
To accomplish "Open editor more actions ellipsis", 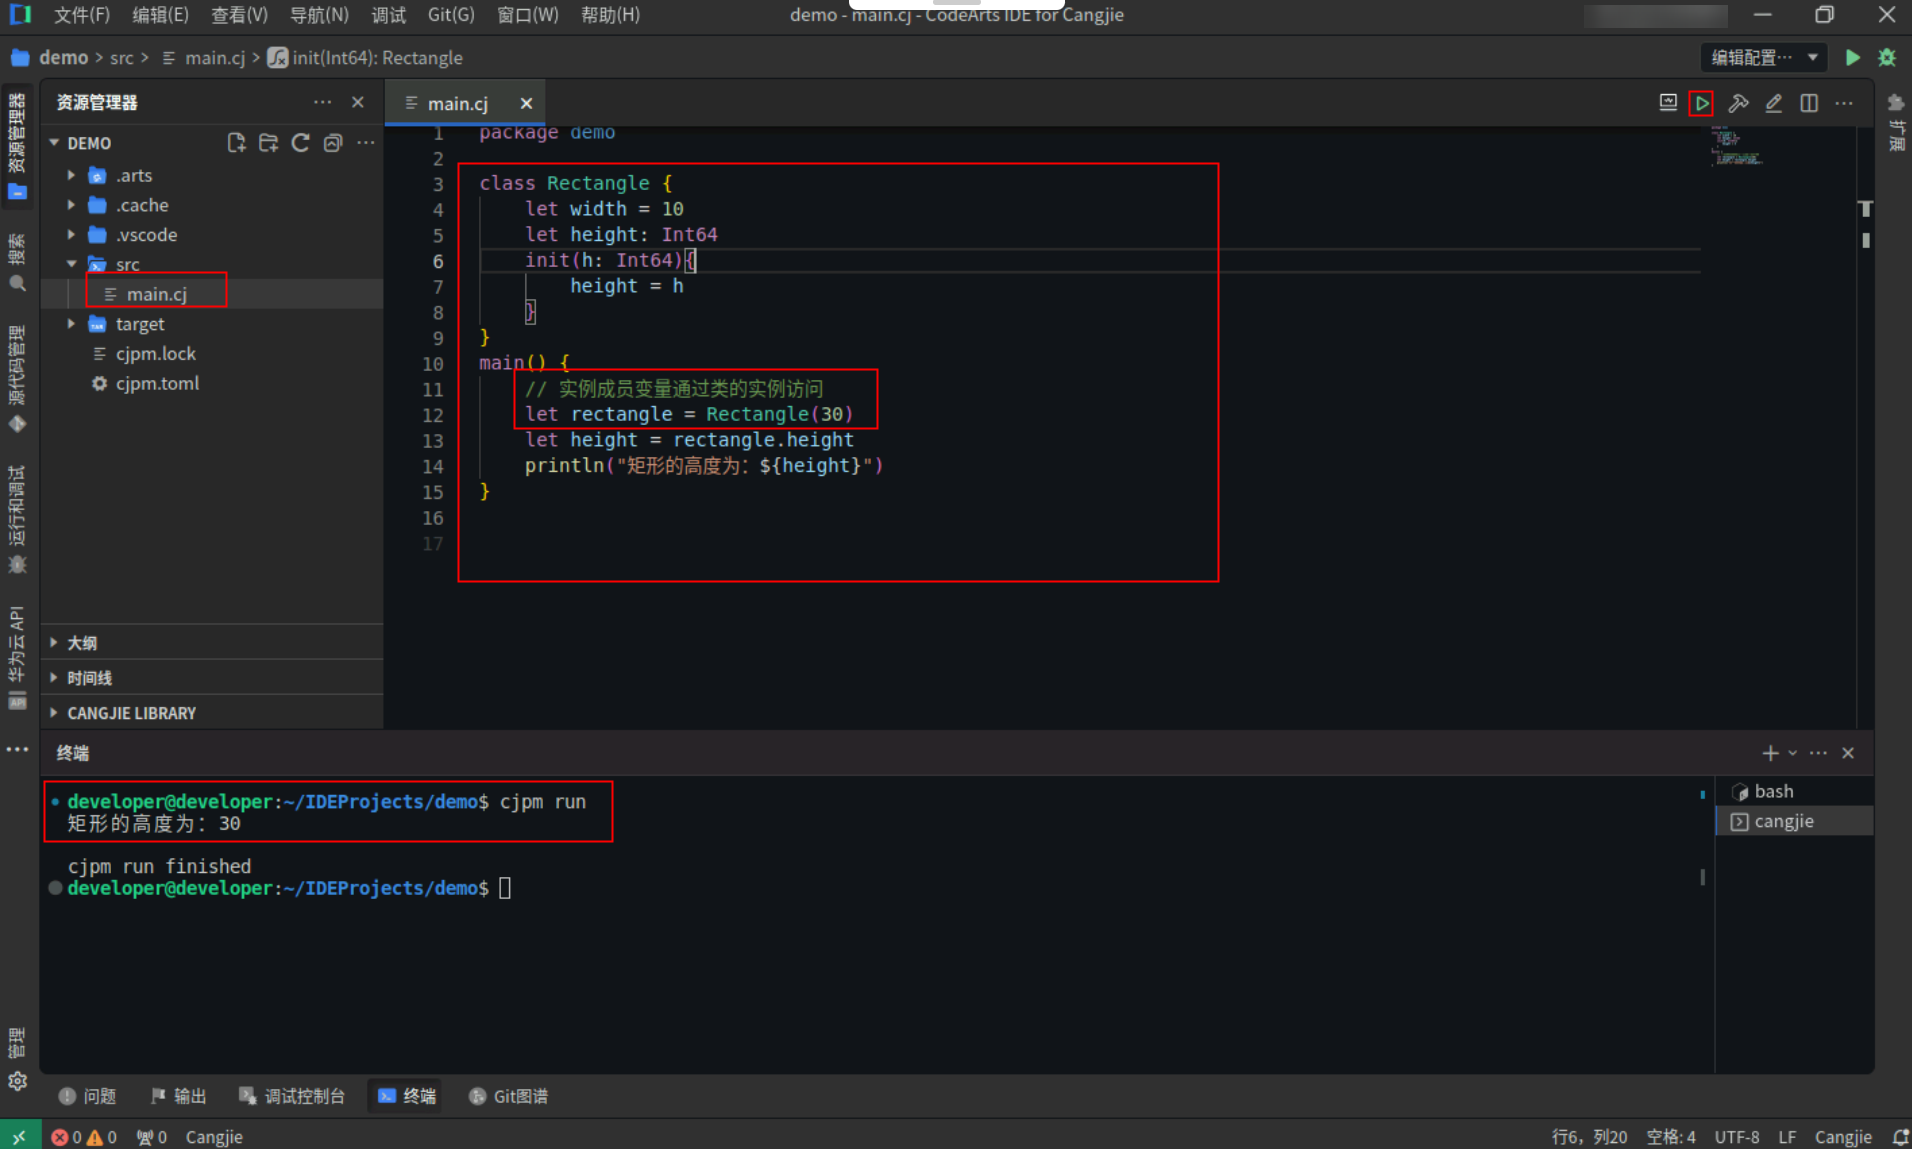I will pos(1844,103).
